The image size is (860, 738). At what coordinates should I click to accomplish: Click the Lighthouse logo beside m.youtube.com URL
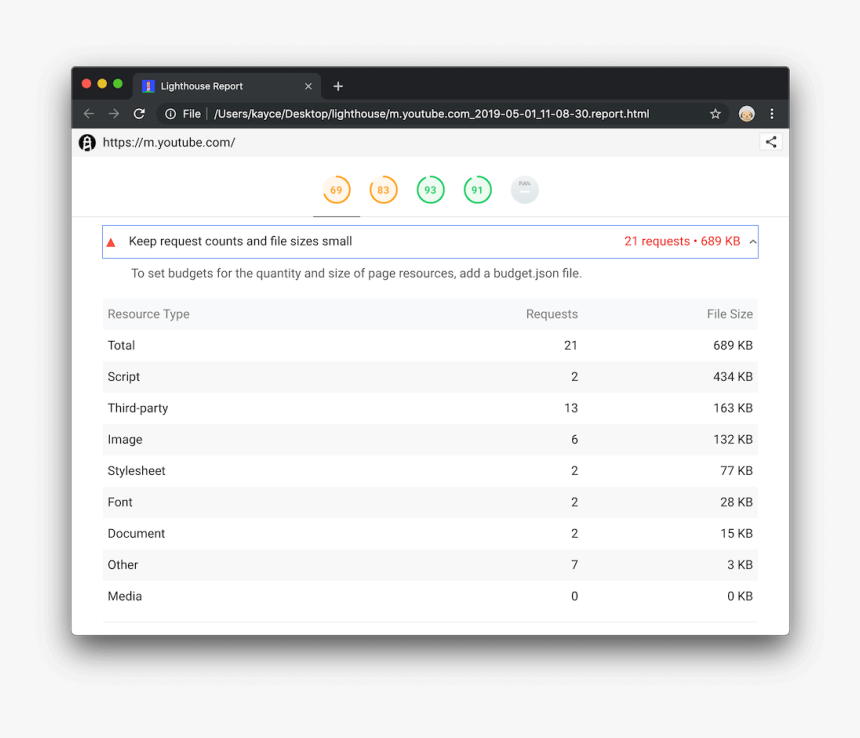(87, 143)
